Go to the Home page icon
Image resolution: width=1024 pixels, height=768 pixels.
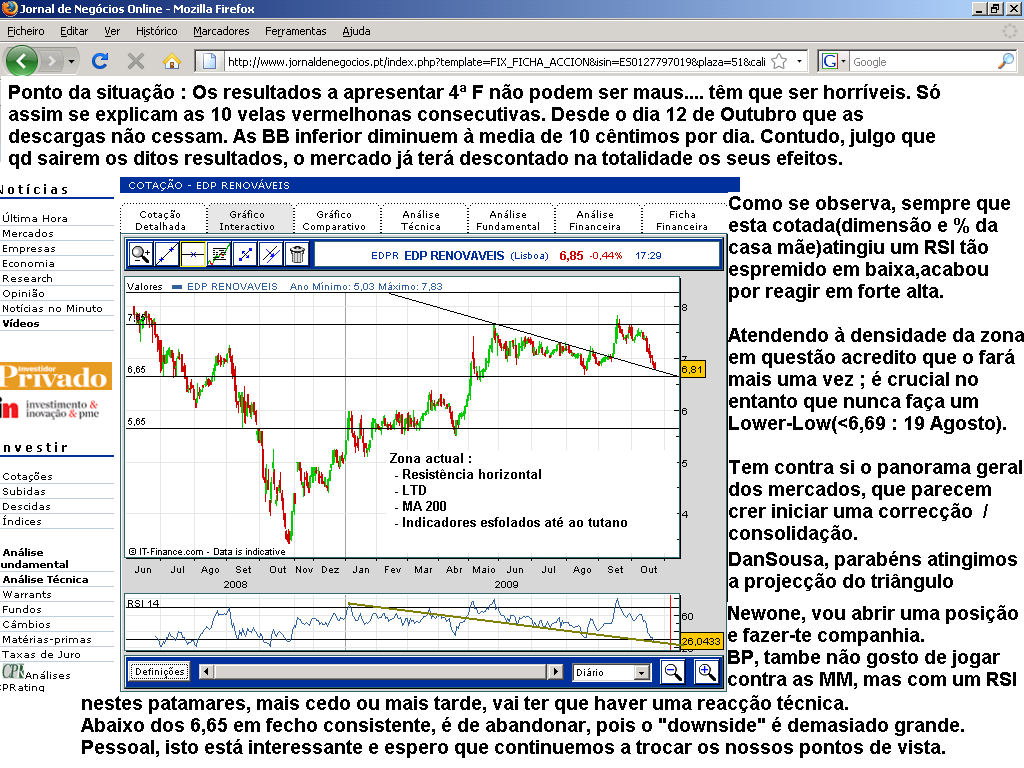[x=172, y=61]
